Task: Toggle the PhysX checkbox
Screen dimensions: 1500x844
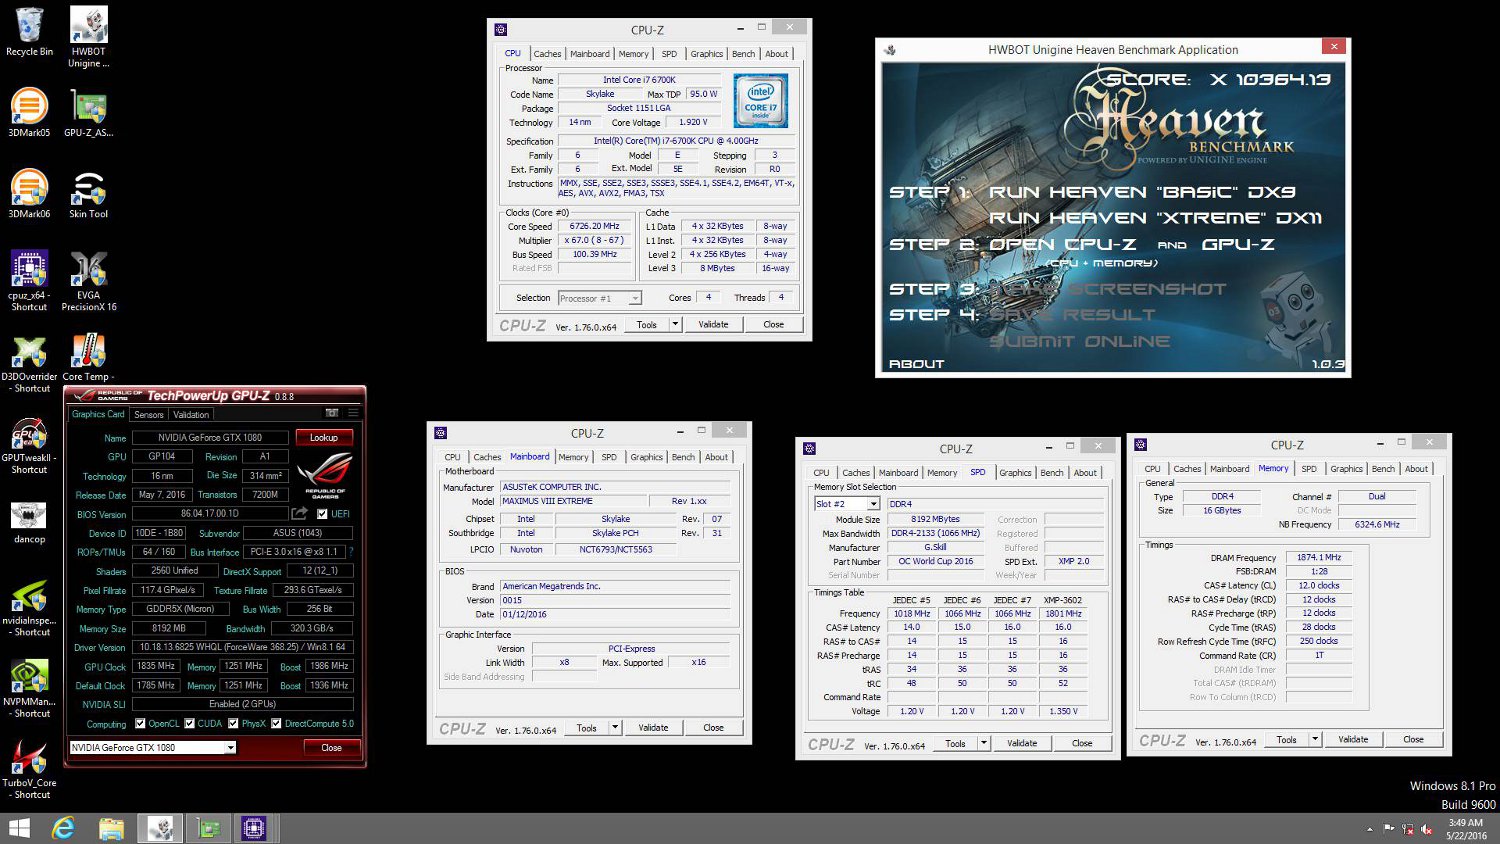Action: (233, 723)
